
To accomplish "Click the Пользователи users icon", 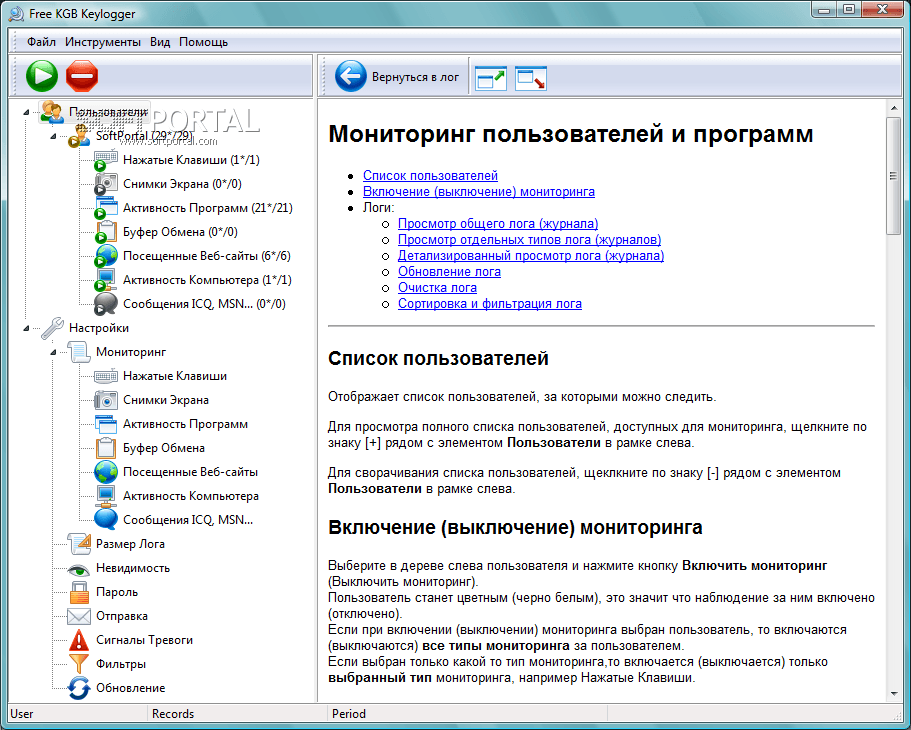I will [52, 112].
